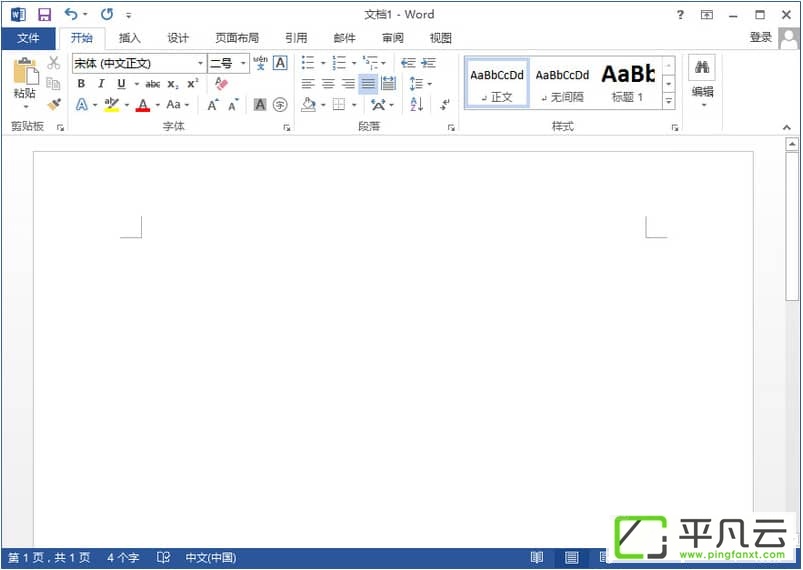Click the Find binoculars icon
This screenshot has height=570, width=803.
(702, 67)
